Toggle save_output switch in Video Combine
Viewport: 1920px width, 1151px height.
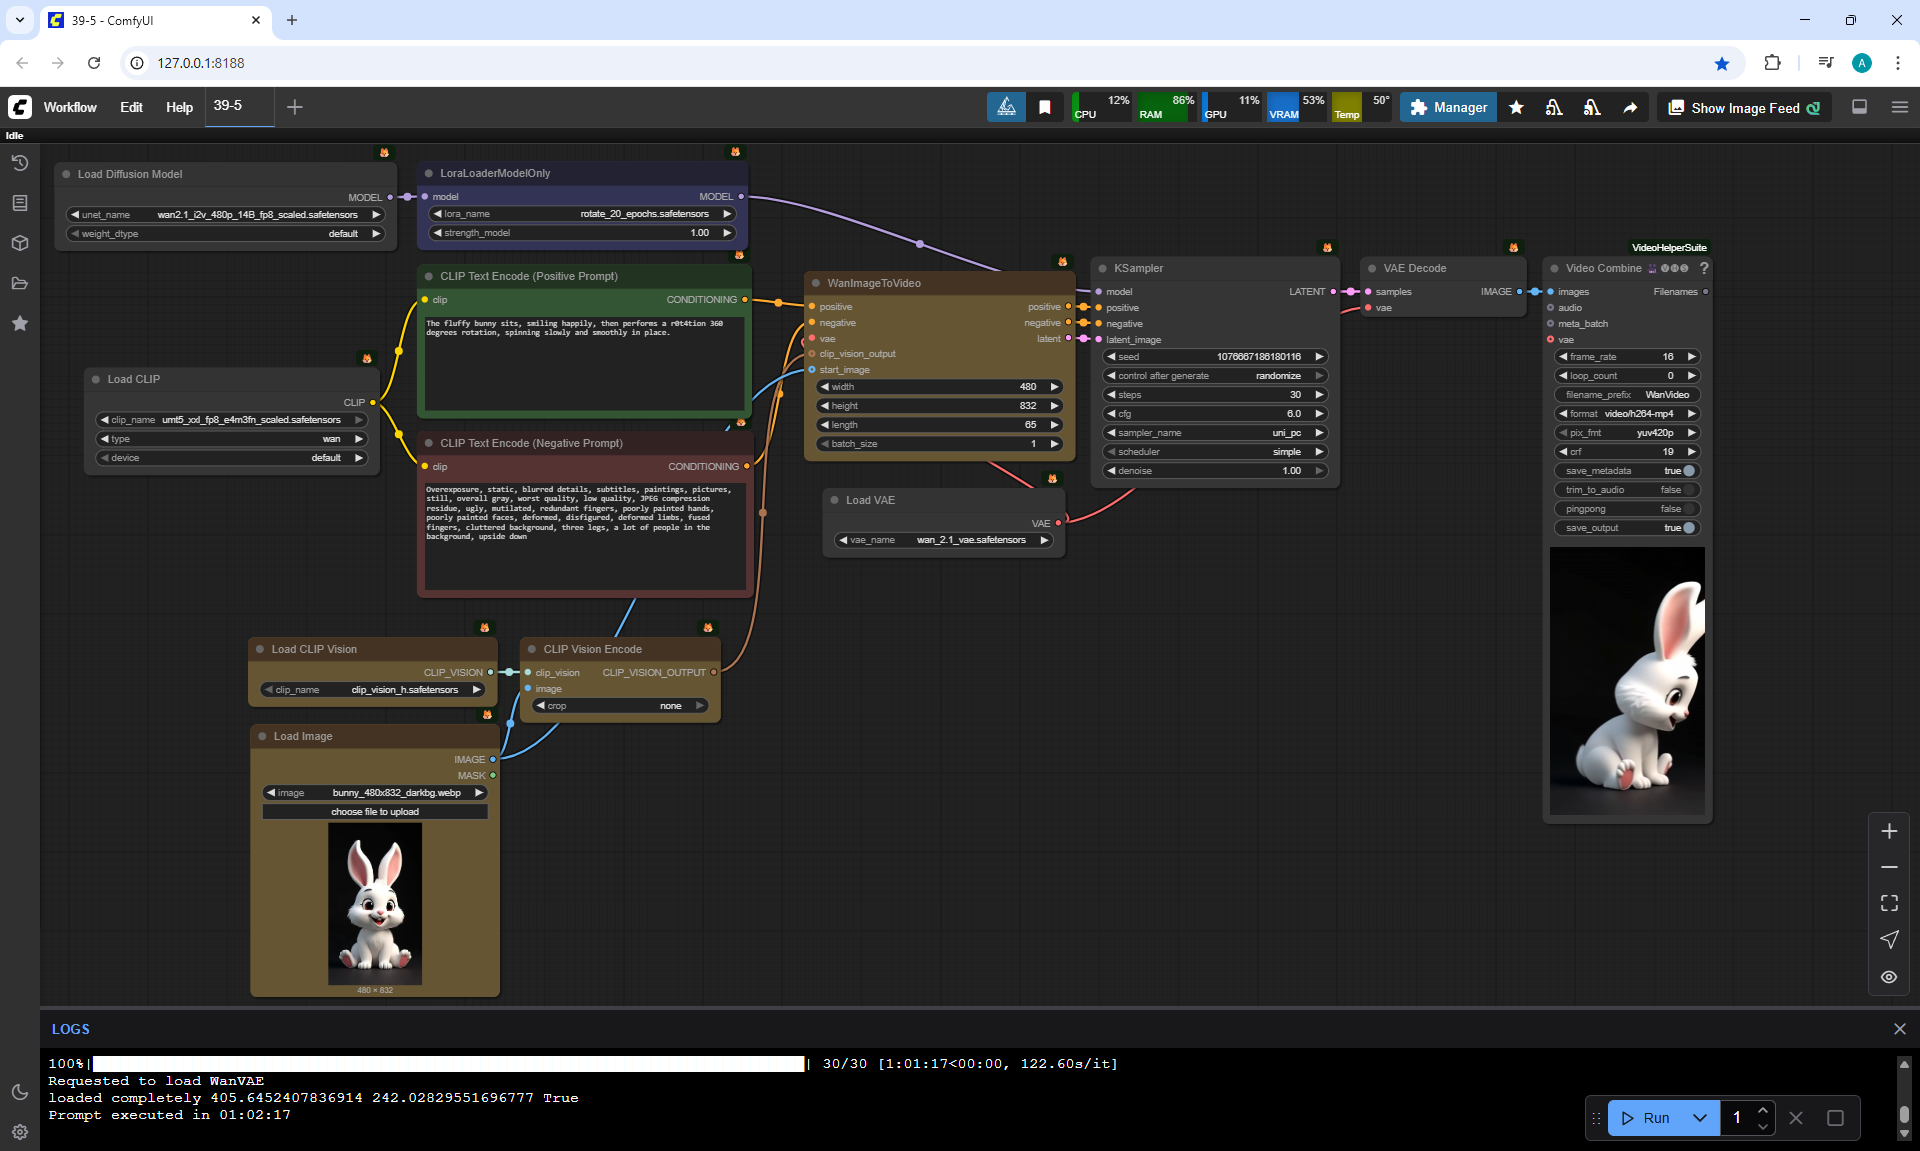tap(1688, 528)
